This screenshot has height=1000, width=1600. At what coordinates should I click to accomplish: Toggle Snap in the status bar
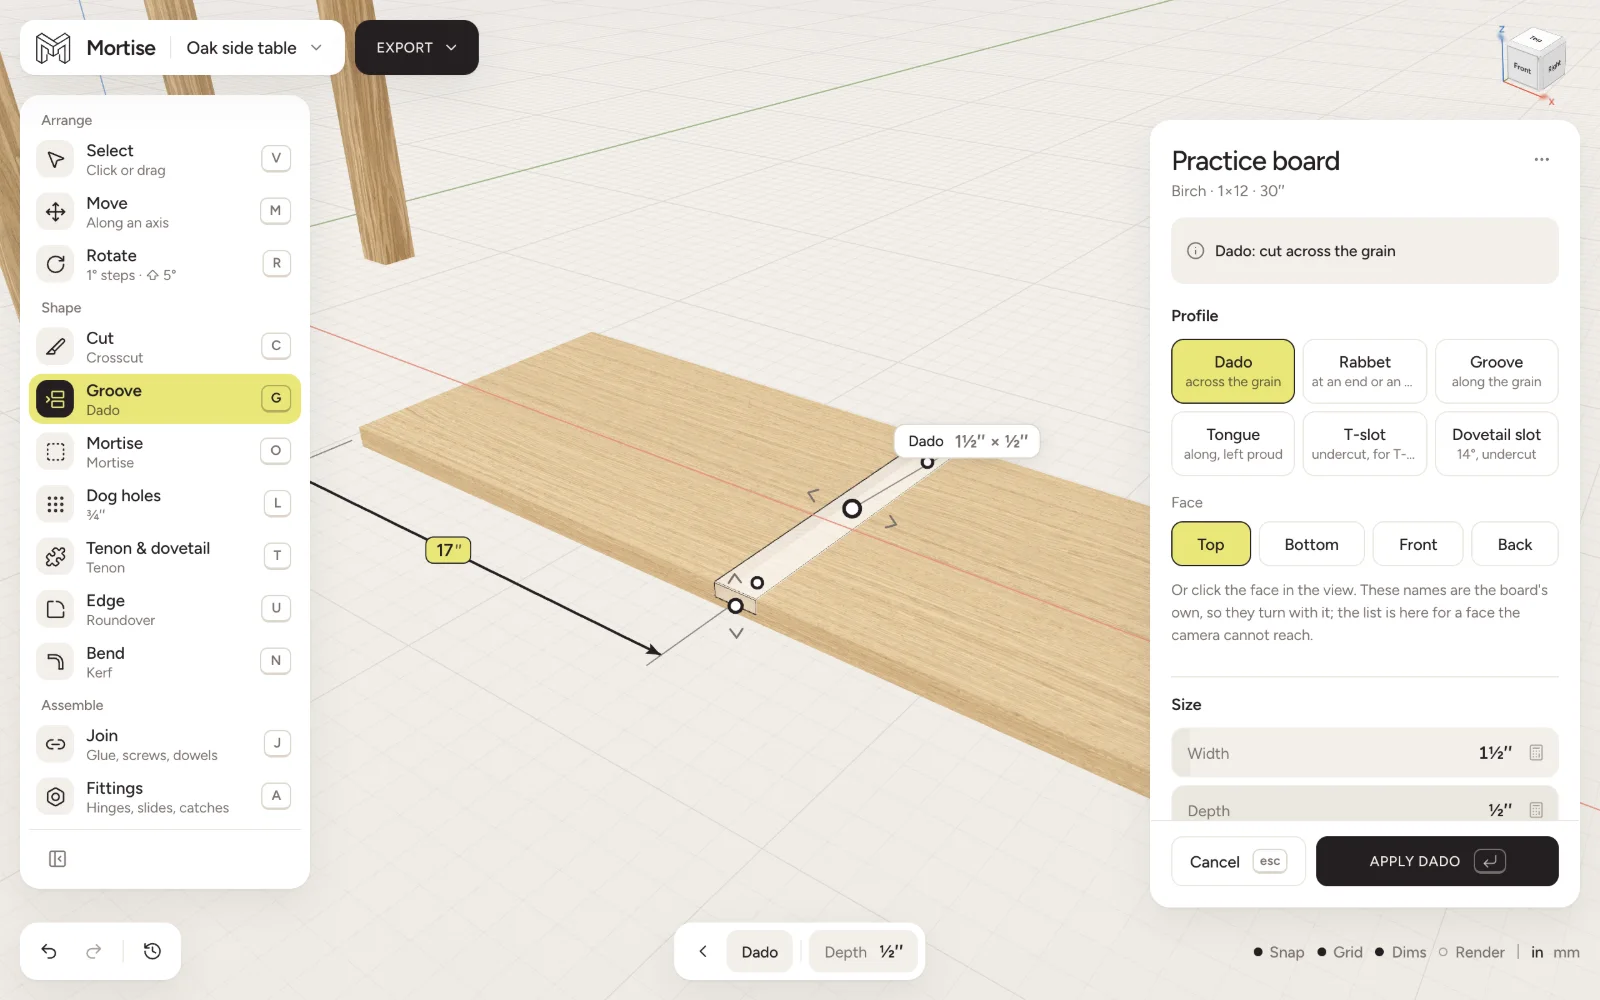pos(1278,952)
